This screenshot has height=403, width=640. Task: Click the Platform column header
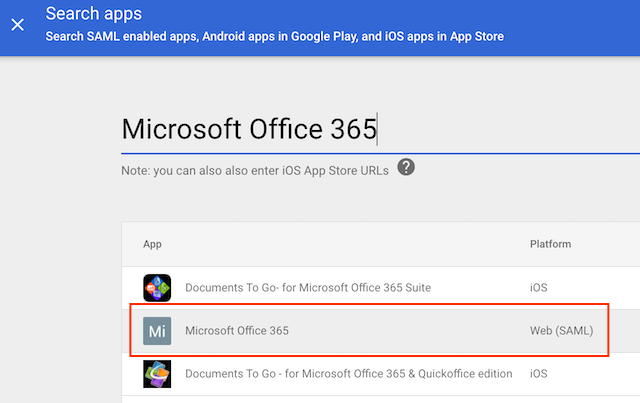point(550,244)
